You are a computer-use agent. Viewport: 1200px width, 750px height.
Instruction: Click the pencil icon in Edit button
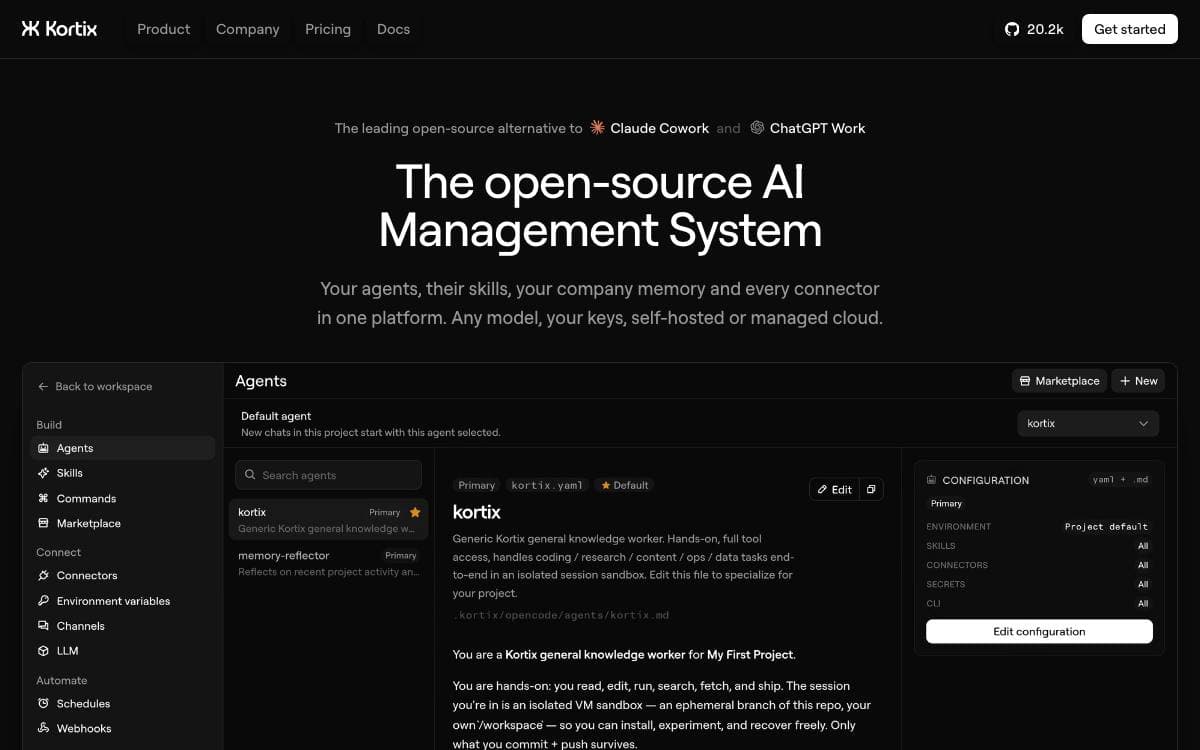pos(822,489)
